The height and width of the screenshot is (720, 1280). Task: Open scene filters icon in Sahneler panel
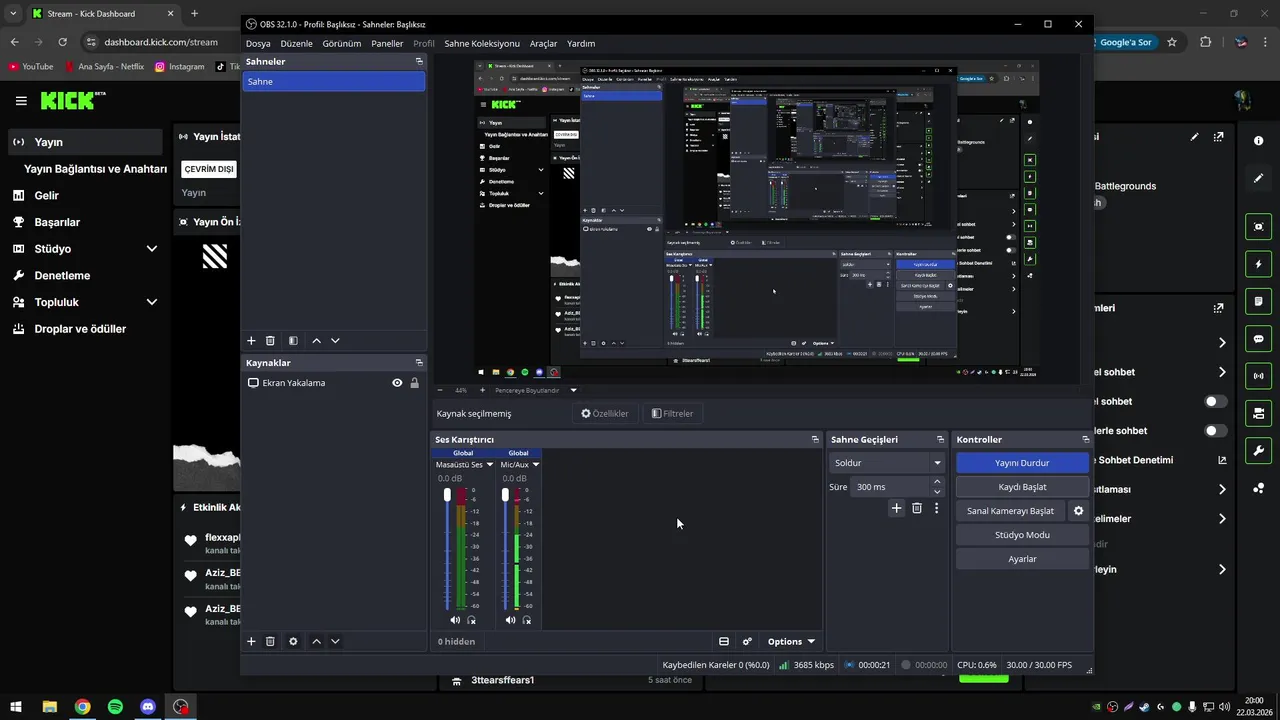293,341
